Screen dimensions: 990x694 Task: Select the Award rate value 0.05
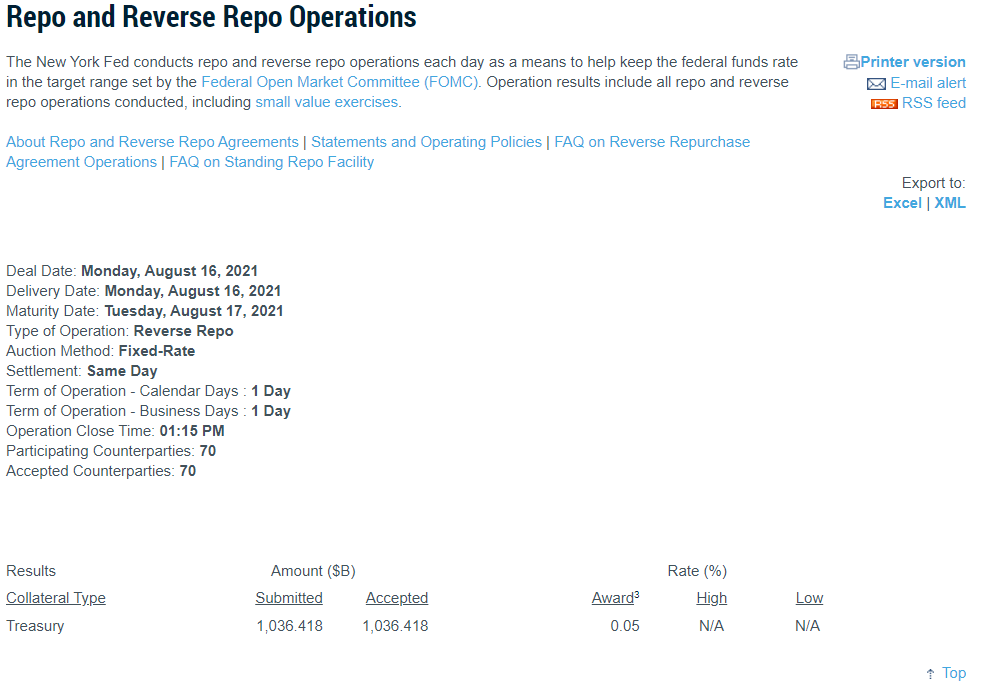[624, 626]
